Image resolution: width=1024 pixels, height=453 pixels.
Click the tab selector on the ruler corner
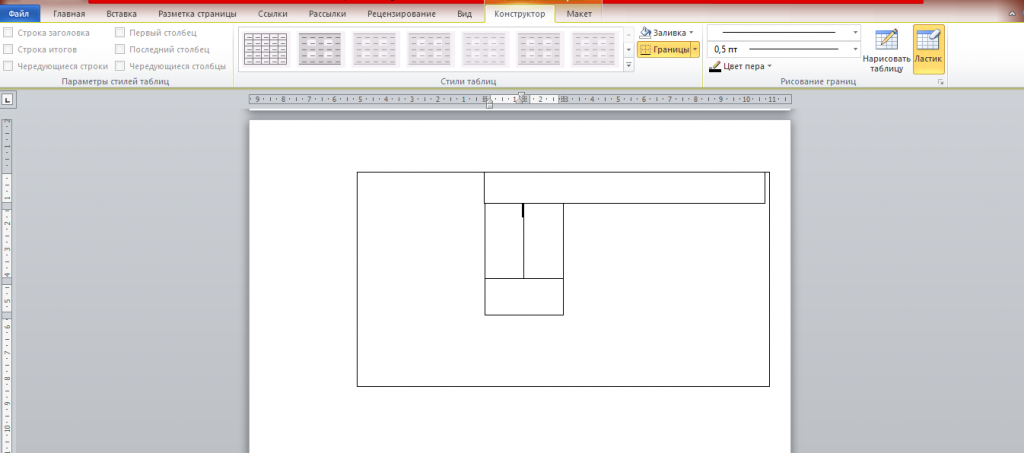pos(8,99)
